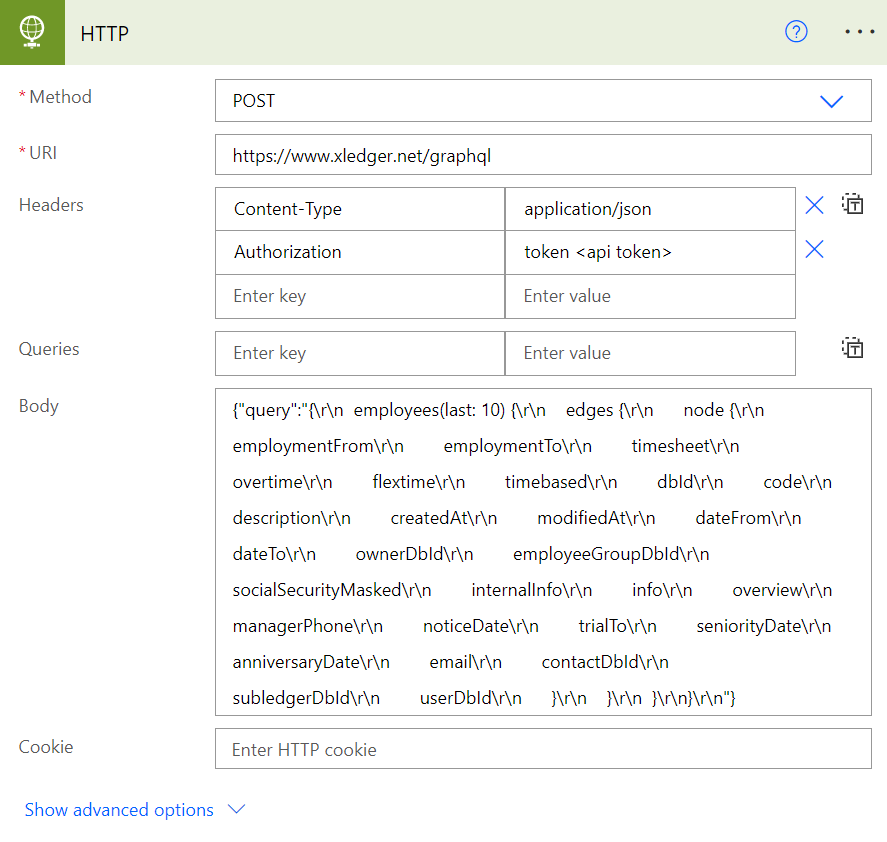This screenshot has height=842, width=887.
Task: Click inside the Body query text area
Action: [x=543, y=552]
